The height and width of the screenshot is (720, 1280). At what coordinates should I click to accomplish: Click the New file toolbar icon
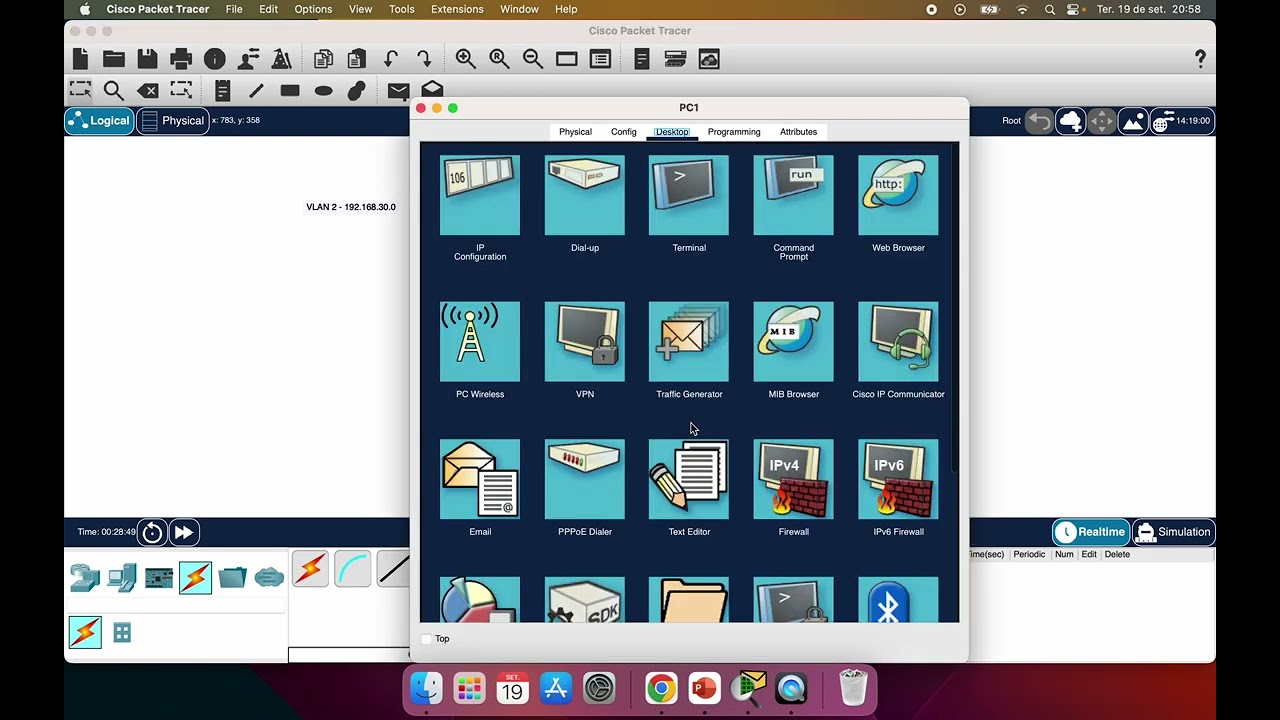[x=80, y=59]
